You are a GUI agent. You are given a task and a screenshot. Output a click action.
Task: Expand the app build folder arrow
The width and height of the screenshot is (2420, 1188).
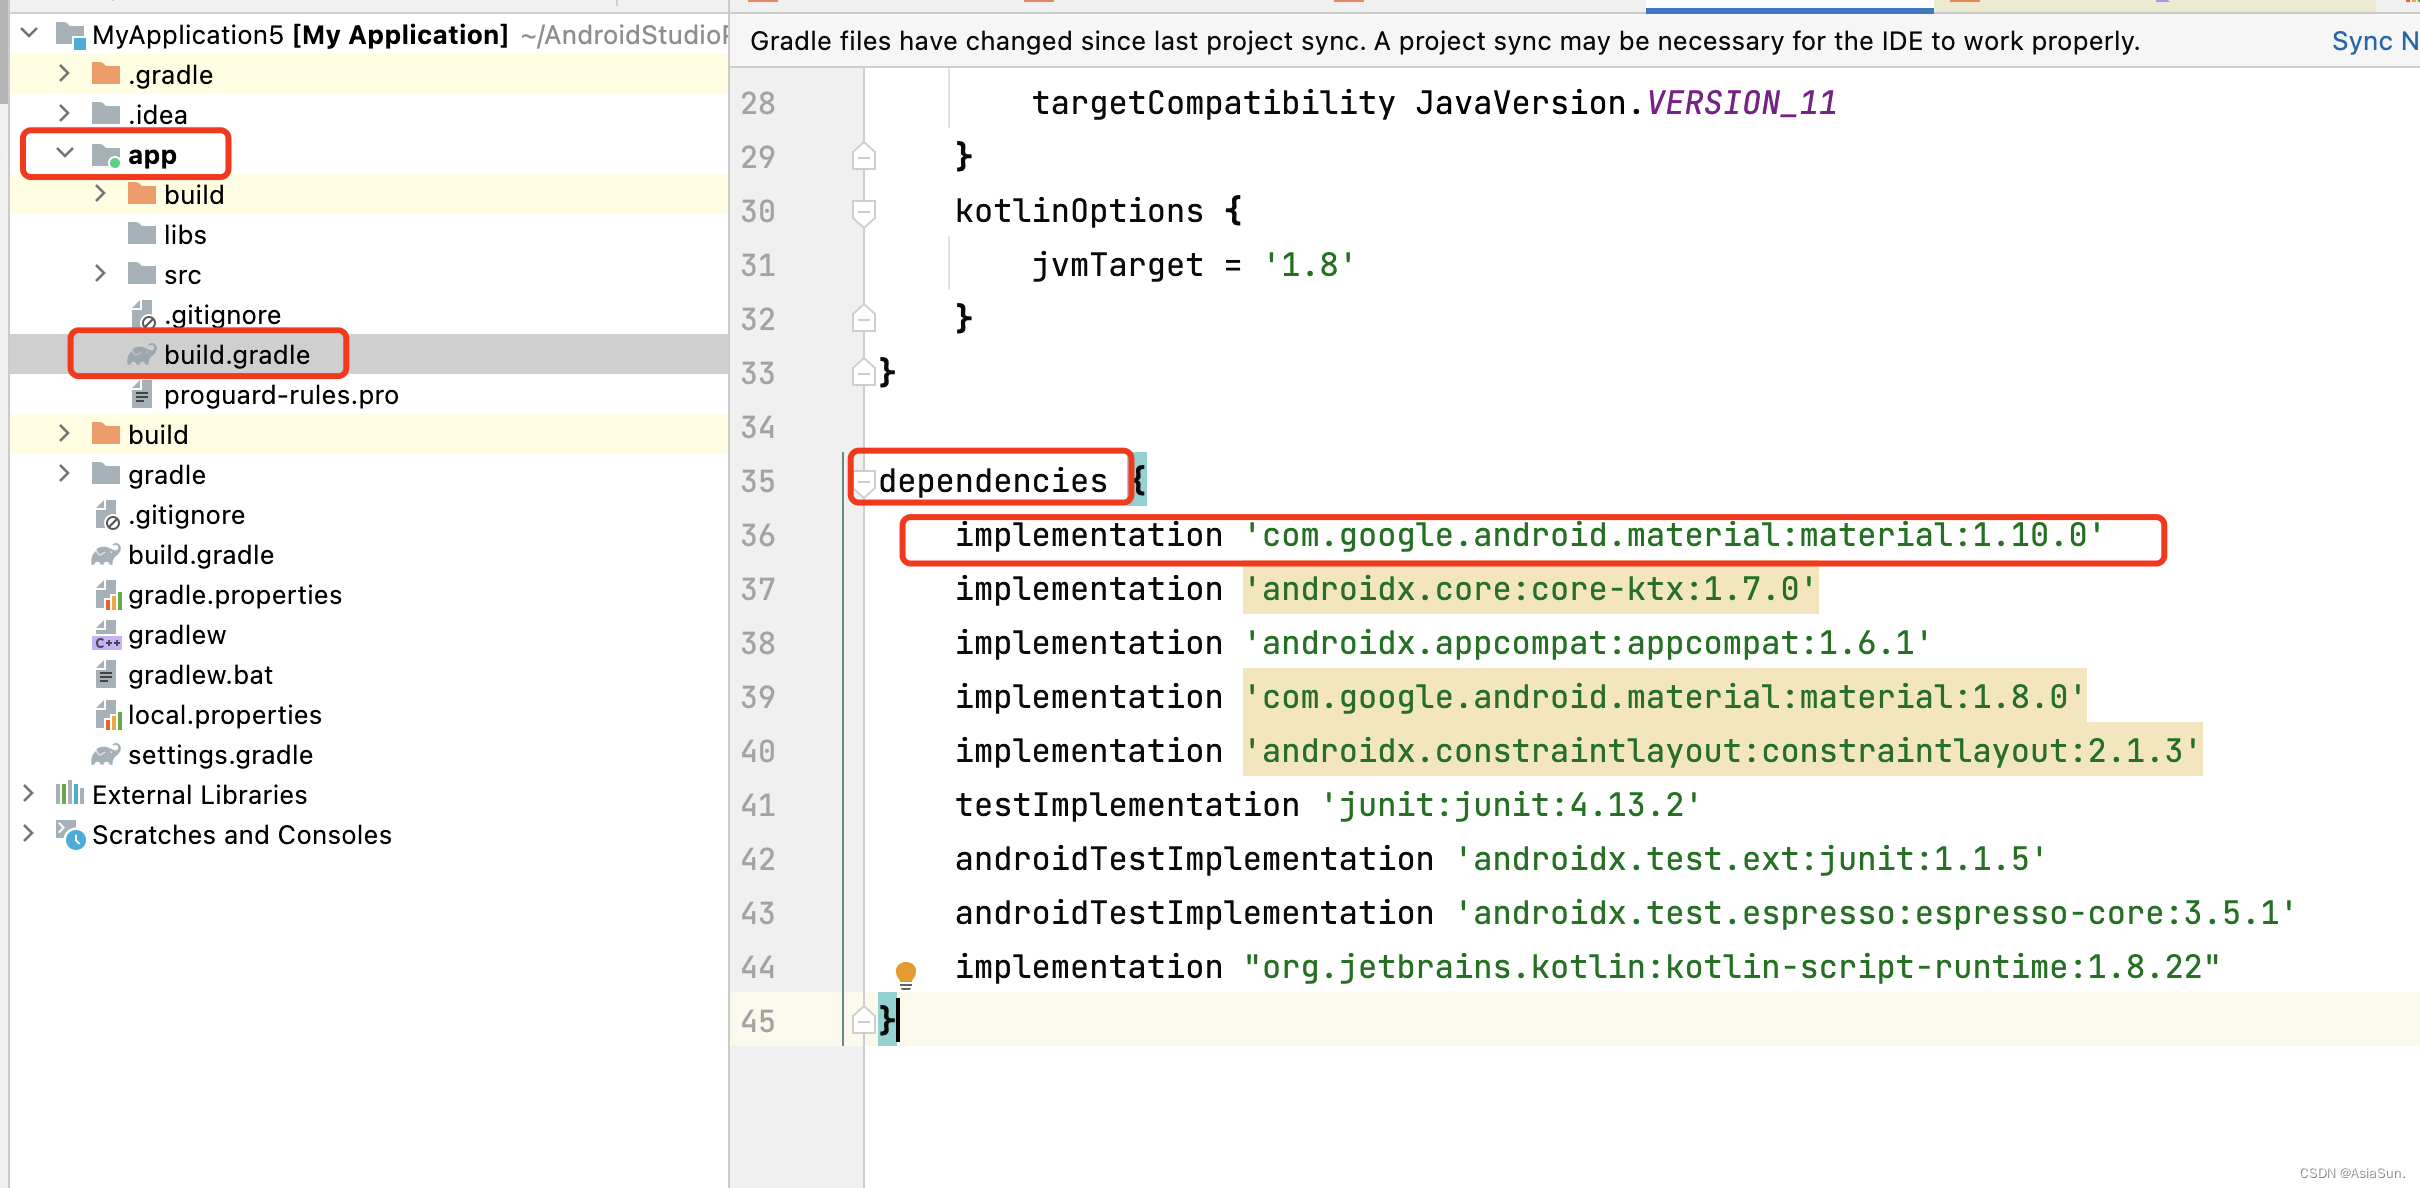tap(100, 194)
